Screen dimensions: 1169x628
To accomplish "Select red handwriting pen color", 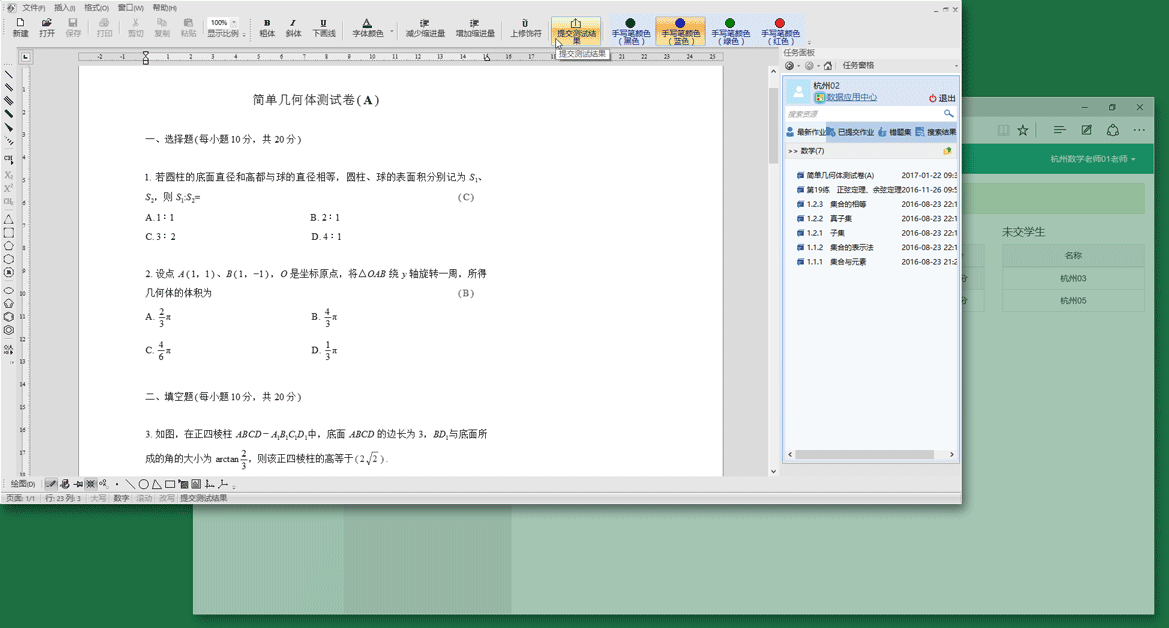I will tap(780, 31).
